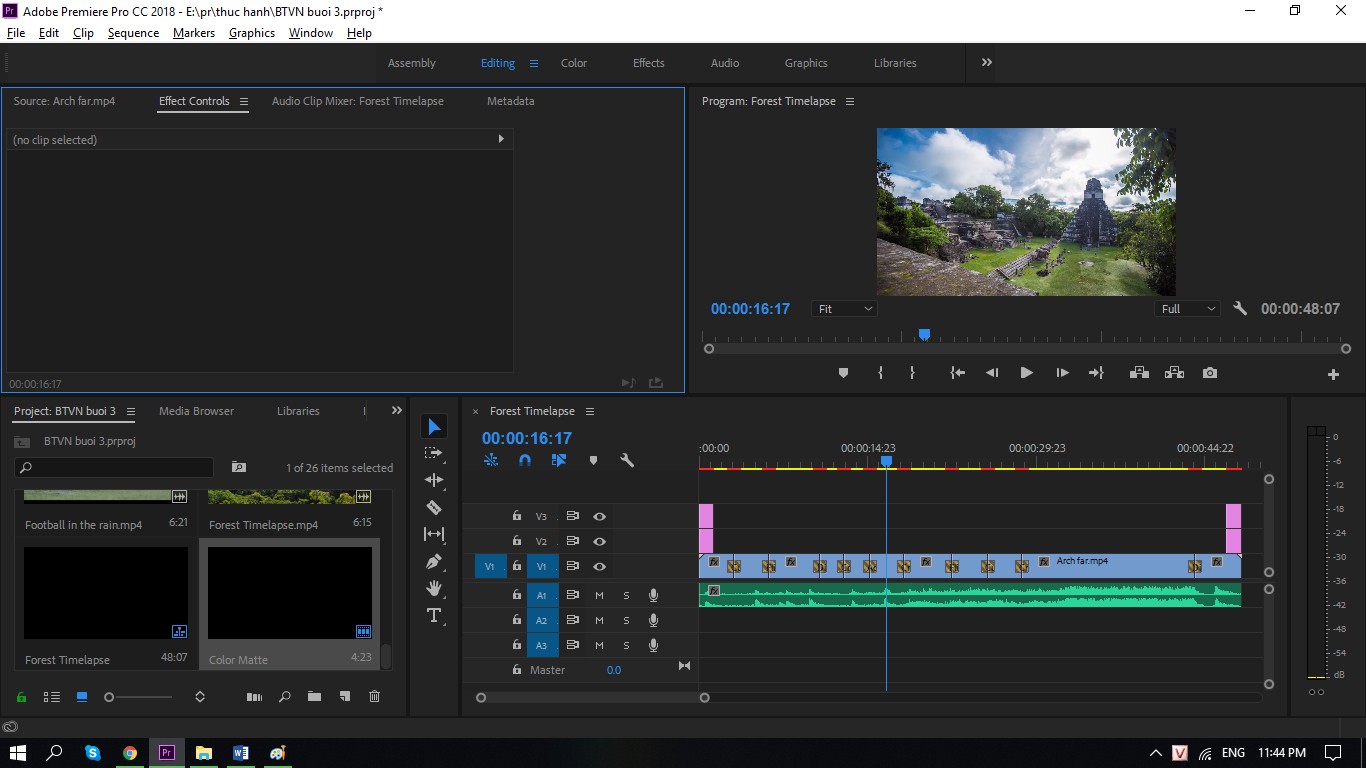This screenshot has height=768, width=1366.
Task: Solo audio track A2
Action: [x=626, y=621]
